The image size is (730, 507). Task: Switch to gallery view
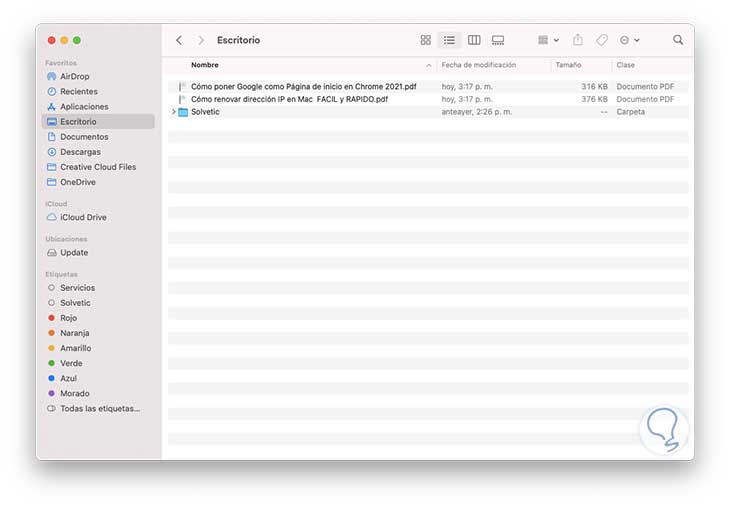498,40
